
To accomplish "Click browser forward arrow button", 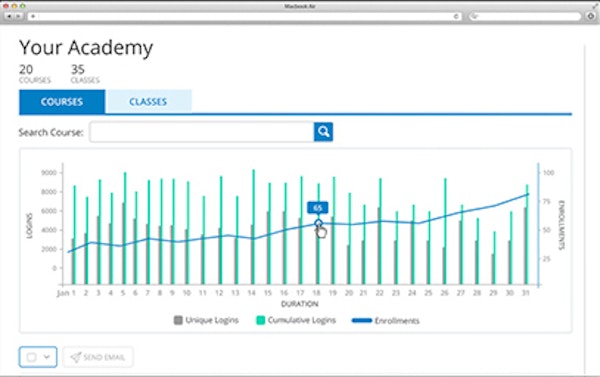I will (18, 16).
